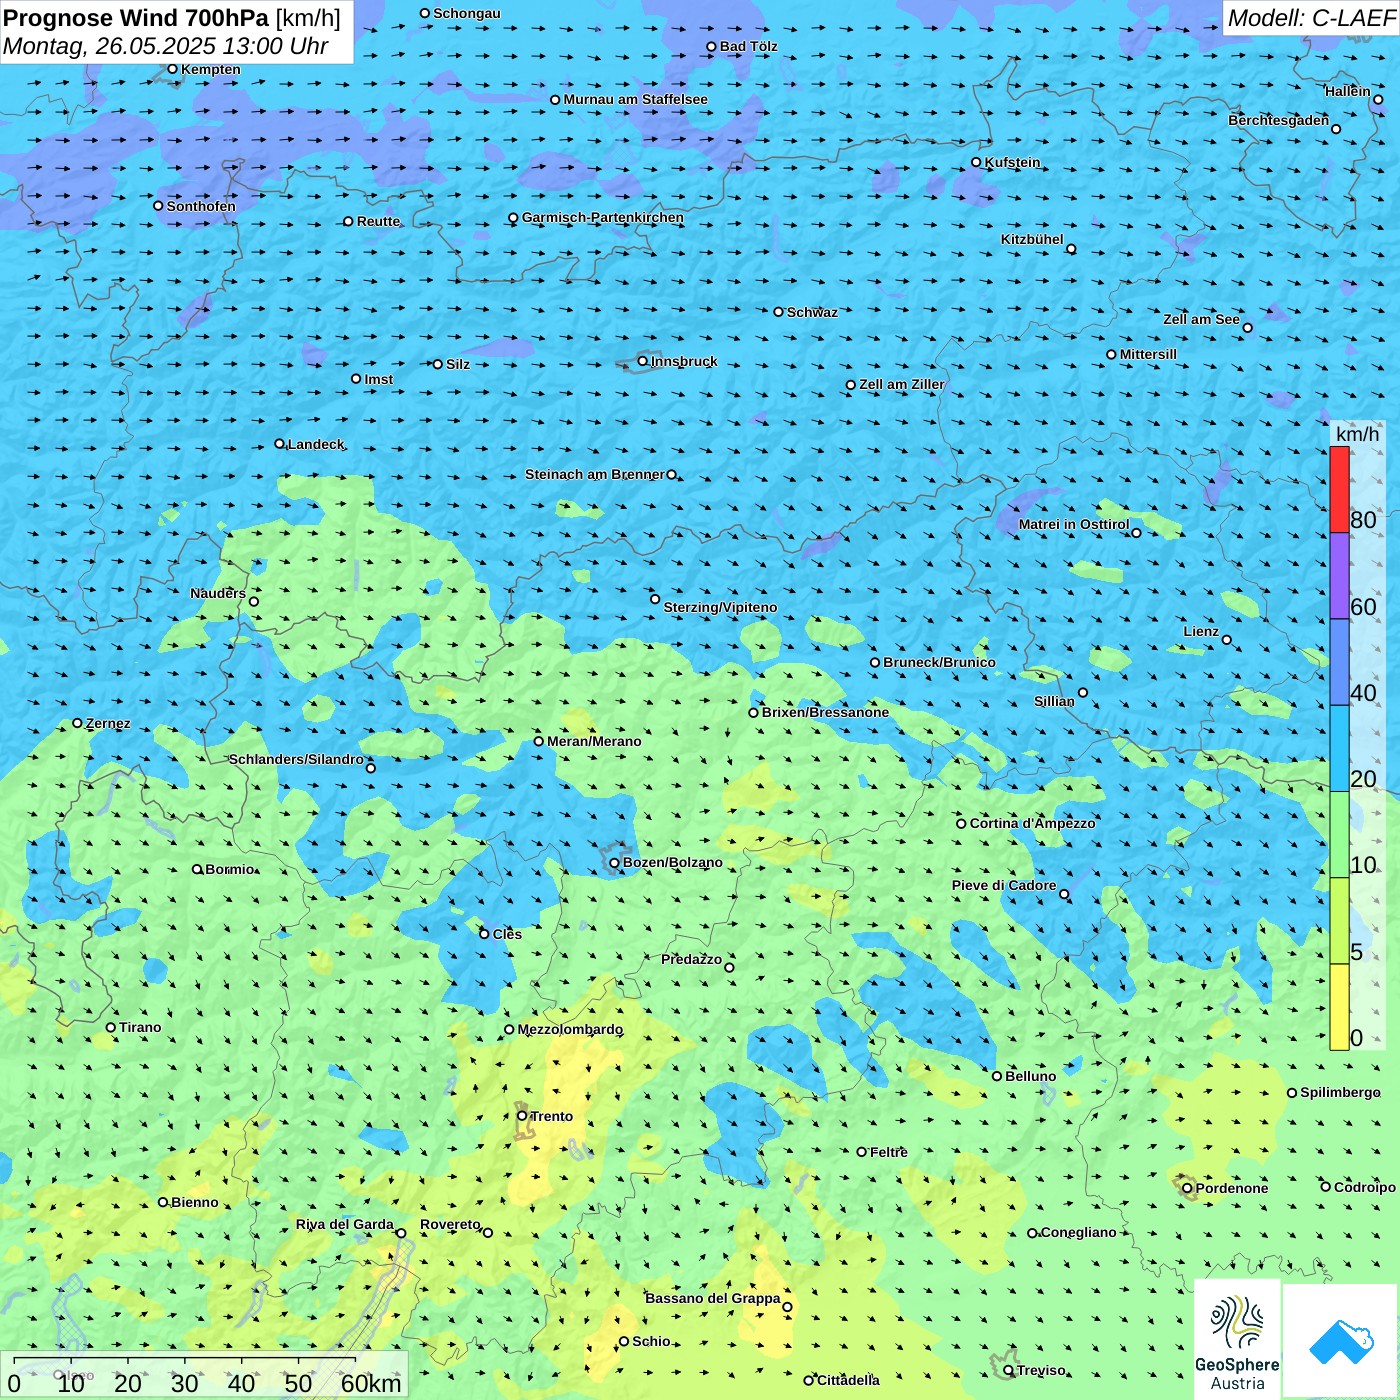Click the '60km' scale bar label

[371, 1383]
